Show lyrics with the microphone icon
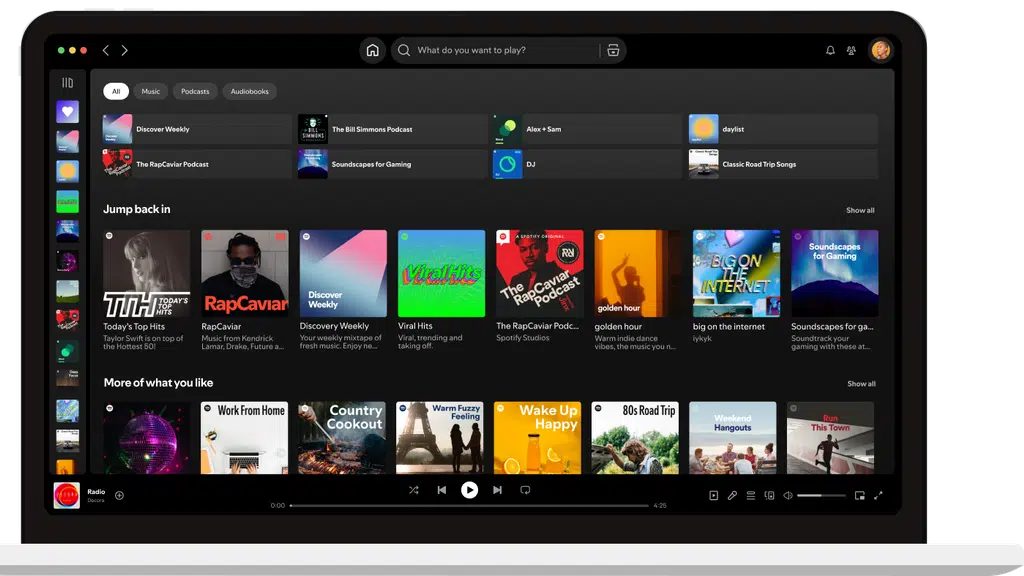Screen dimensions: 1024x576 732,496
